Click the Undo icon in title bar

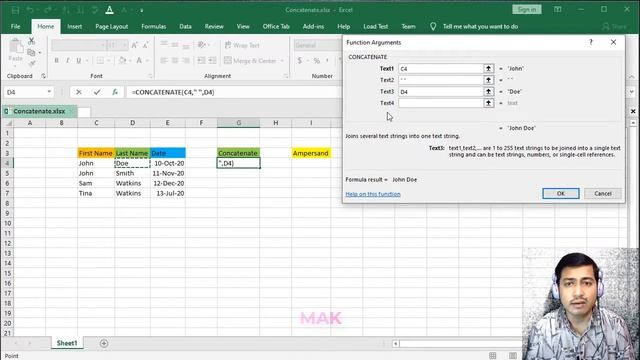30,10
